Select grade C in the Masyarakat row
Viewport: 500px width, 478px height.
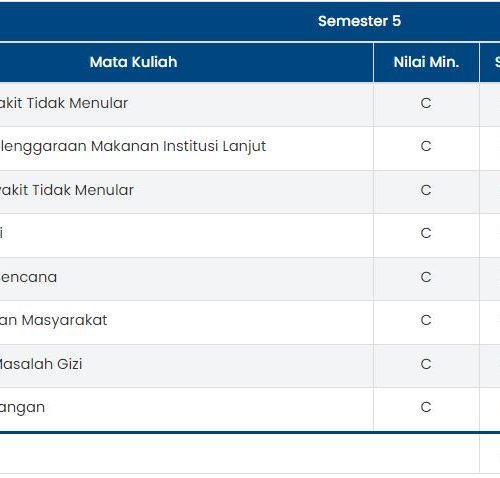tap(426, 320)
